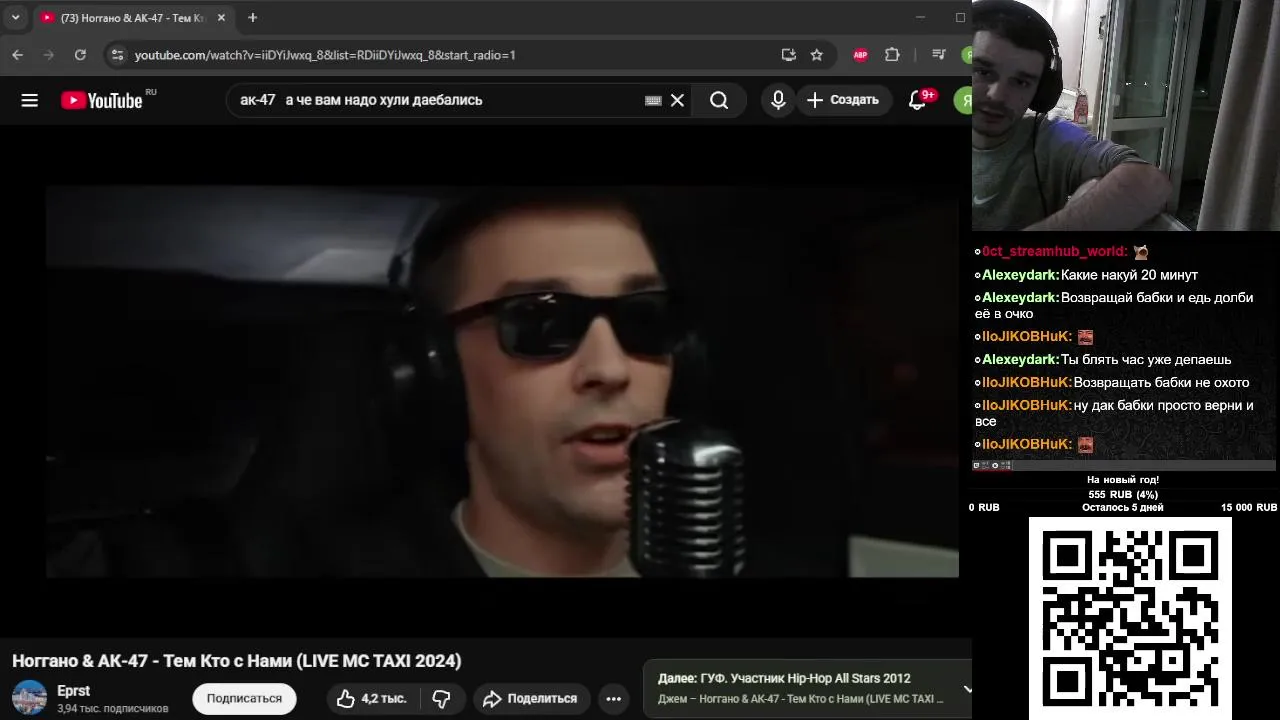Open the Eprst channel name link

point(73,691)
